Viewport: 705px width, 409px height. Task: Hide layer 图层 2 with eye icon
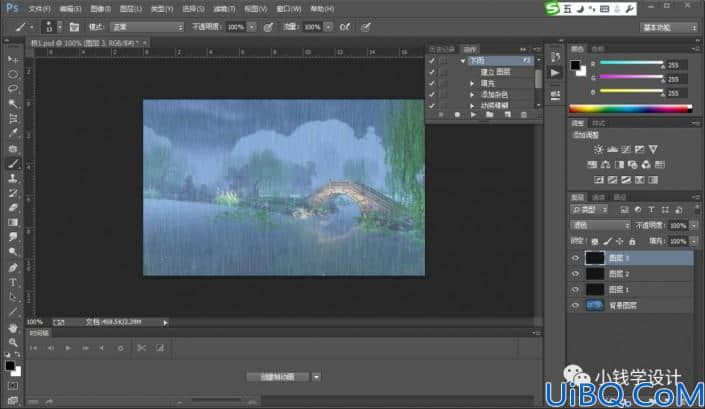pos(575,274)
